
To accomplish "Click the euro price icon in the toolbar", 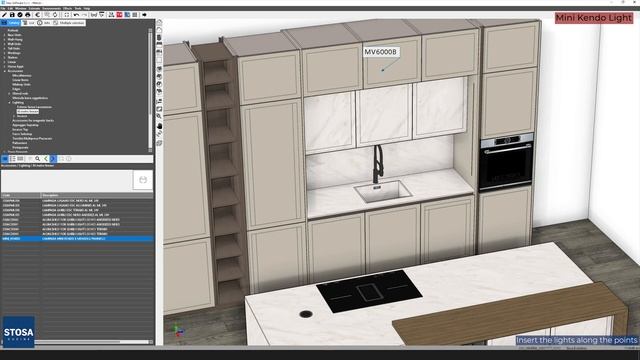I will [38, 15].
